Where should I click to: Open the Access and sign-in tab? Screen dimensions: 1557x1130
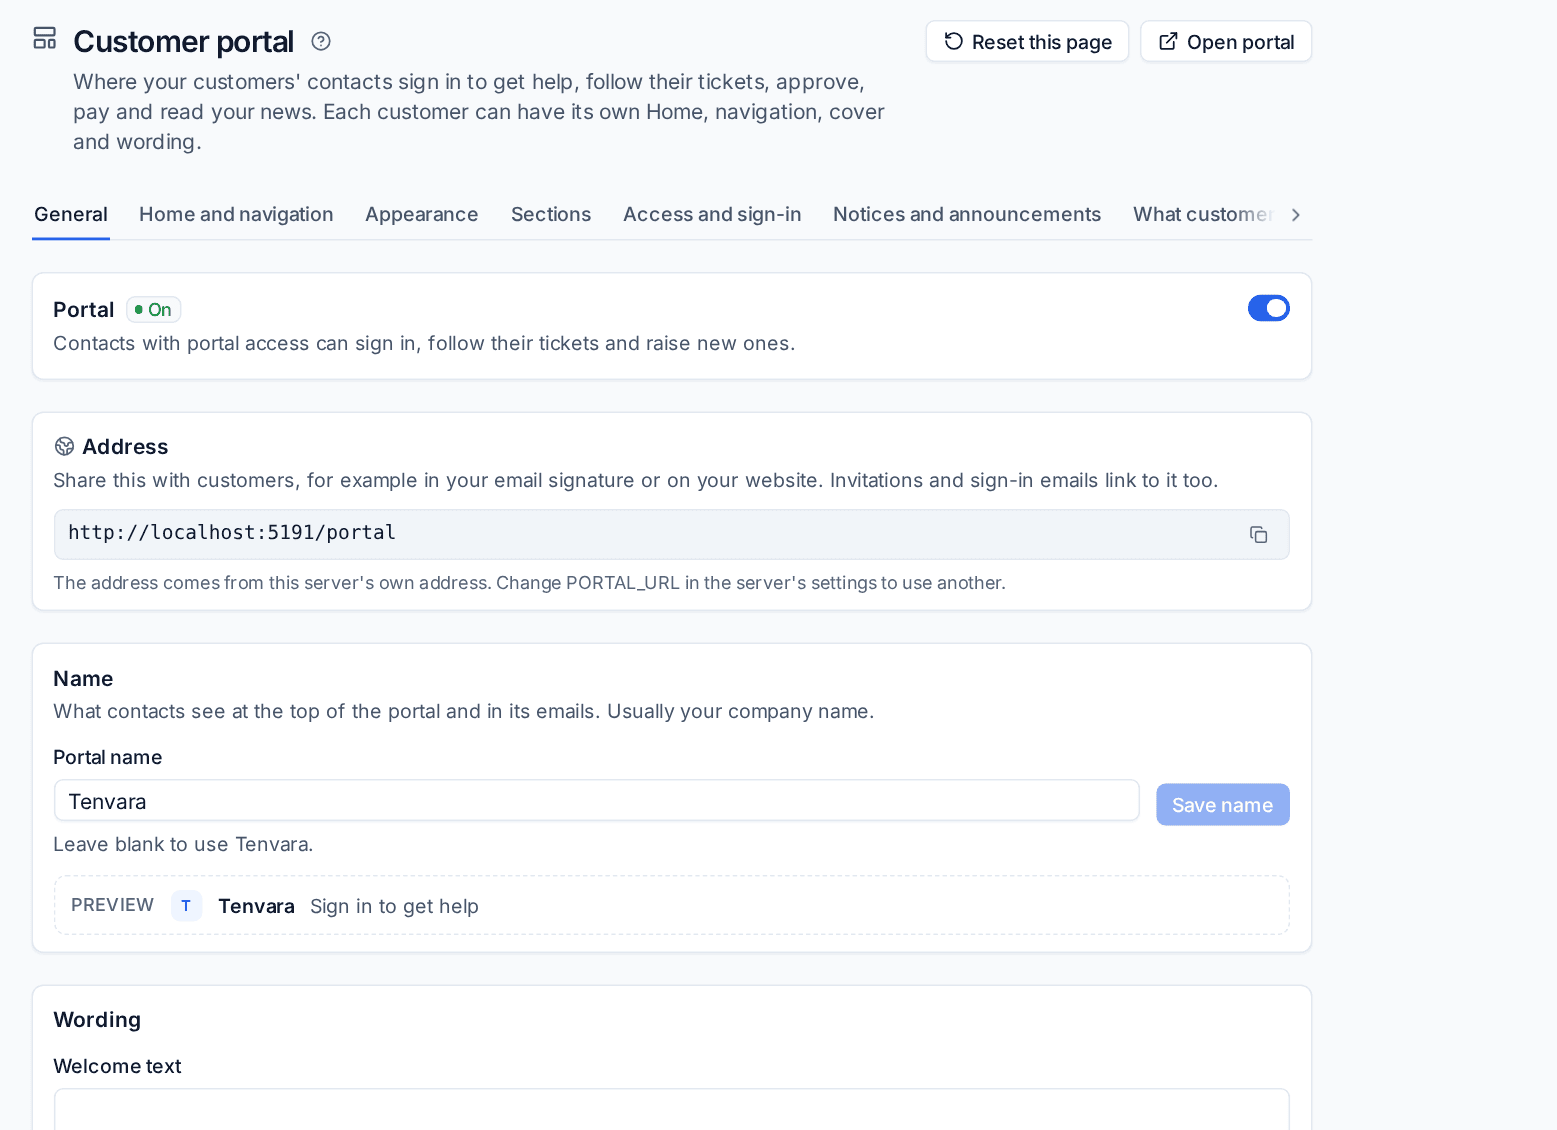pyautogui.click(x=712, y=214)
